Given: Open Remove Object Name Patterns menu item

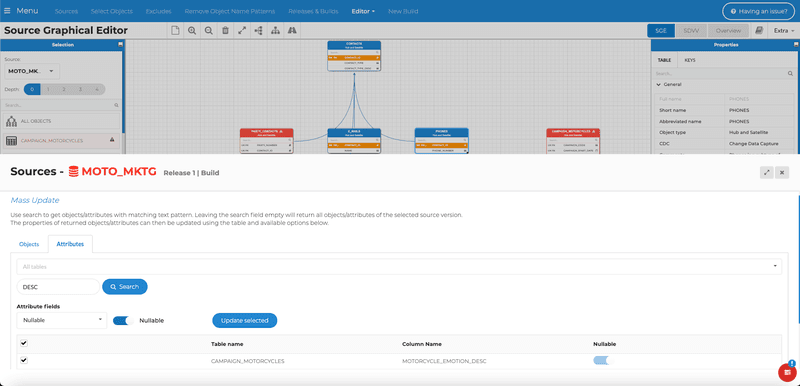Looking at the screenshot, I should [230, 11].
